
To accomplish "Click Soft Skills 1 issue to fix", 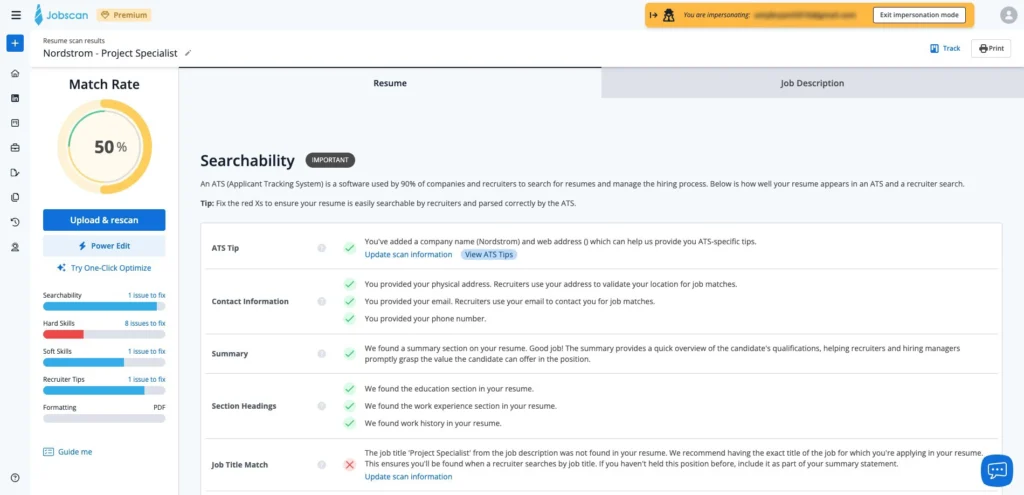I will (x=146, y=351).
